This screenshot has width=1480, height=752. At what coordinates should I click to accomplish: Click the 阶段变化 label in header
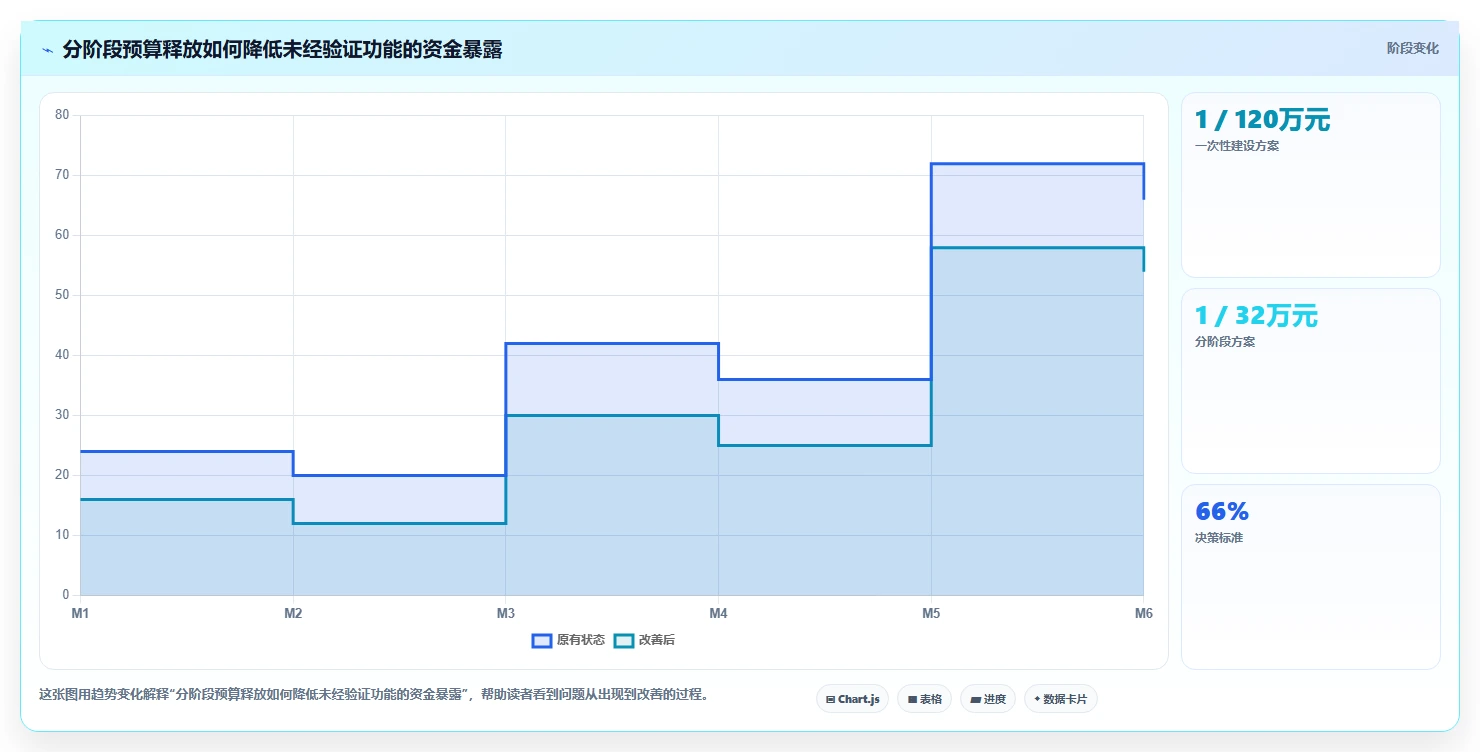tap(1412, 48)
